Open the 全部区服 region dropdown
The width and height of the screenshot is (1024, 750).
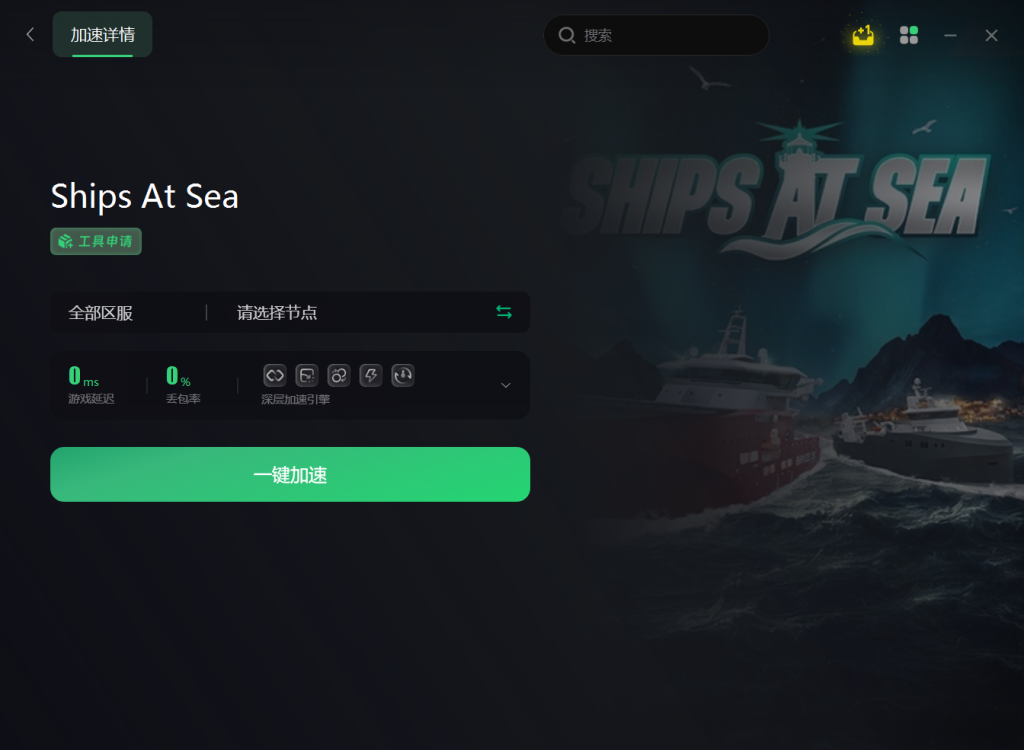pos(101,313)
